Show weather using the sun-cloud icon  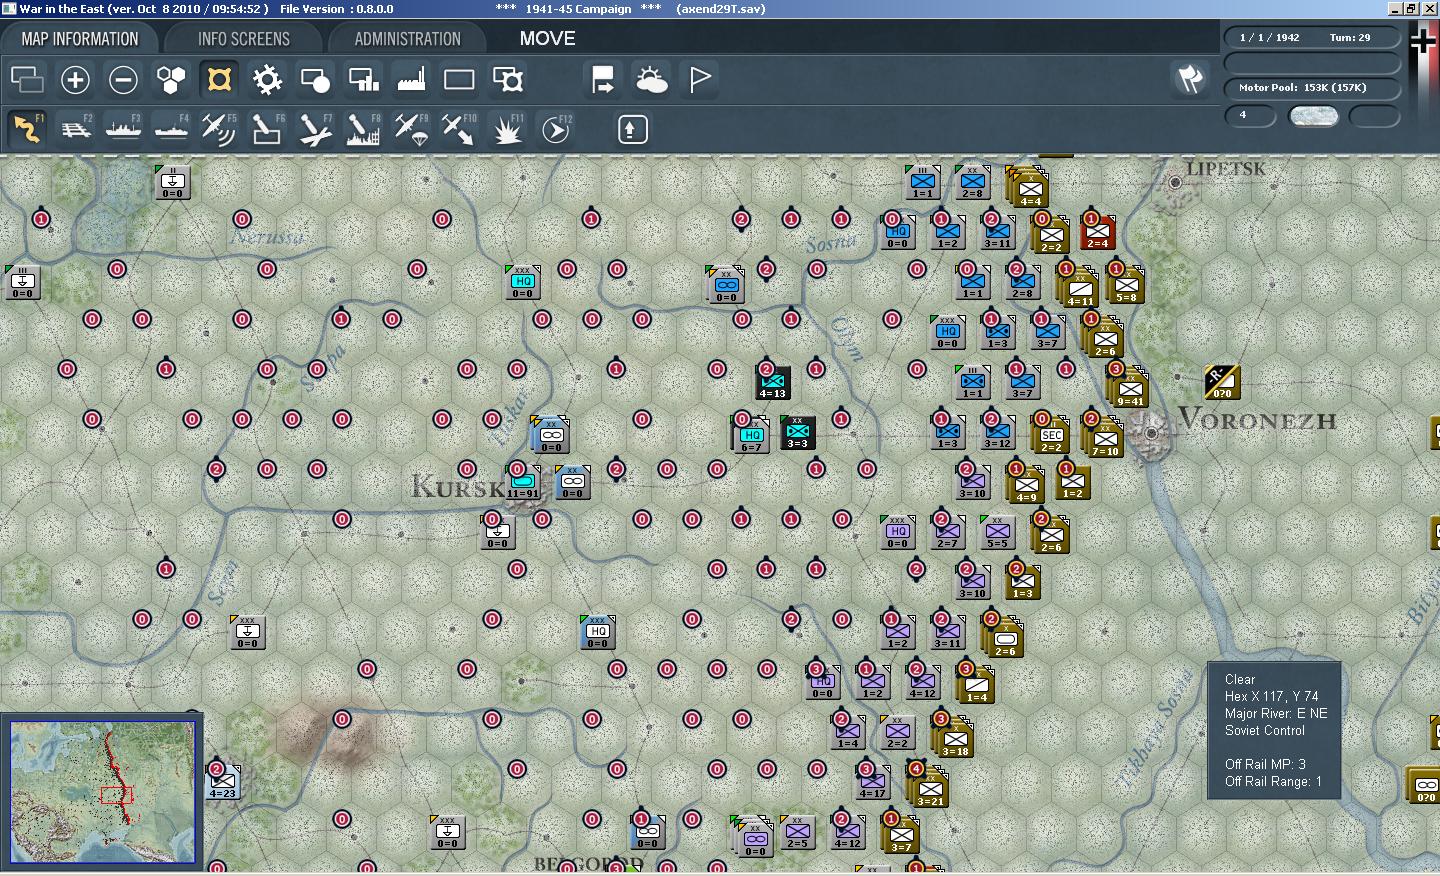651,79
